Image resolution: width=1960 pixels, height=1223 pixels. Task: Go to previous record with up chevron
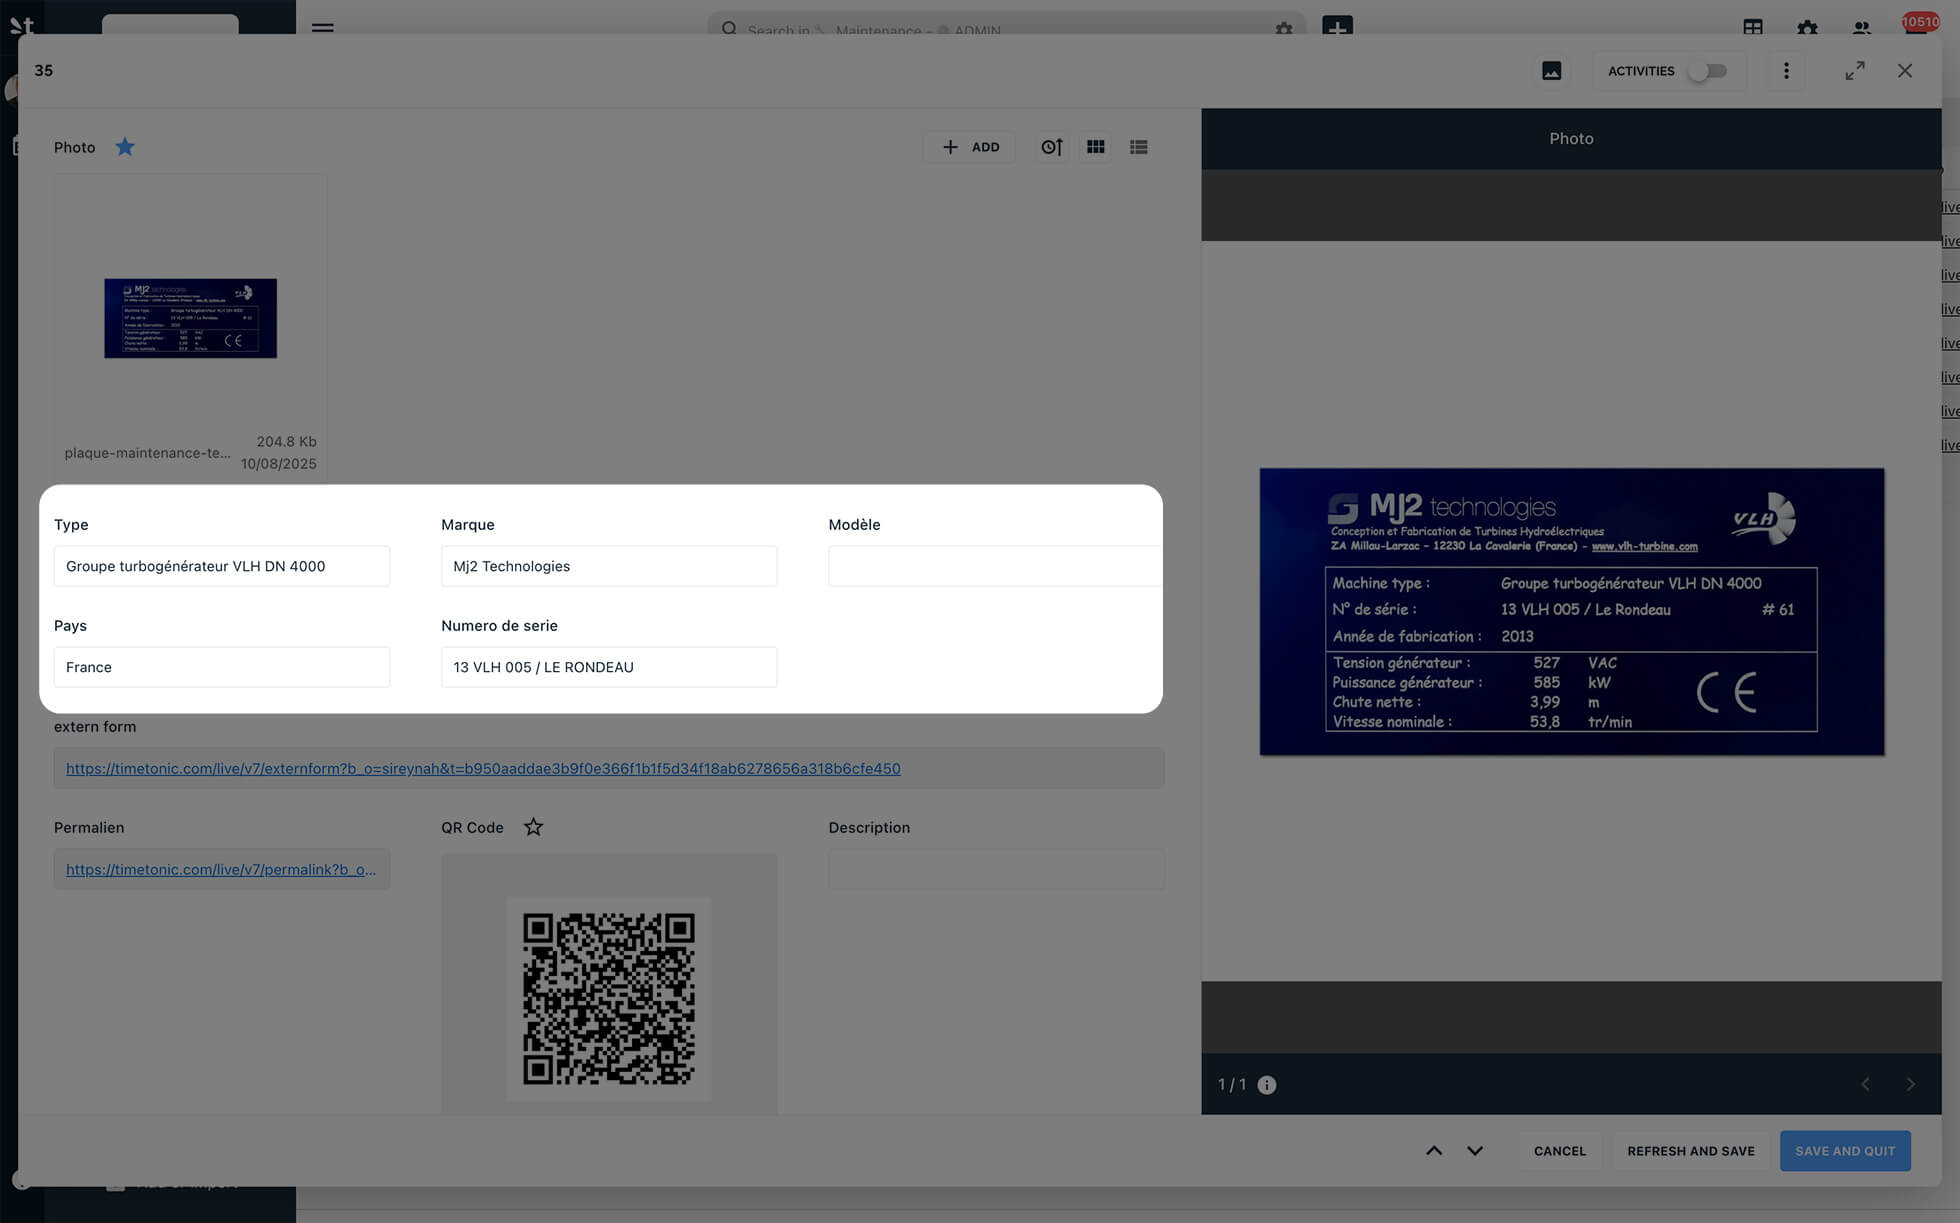pos(1433,1151)
